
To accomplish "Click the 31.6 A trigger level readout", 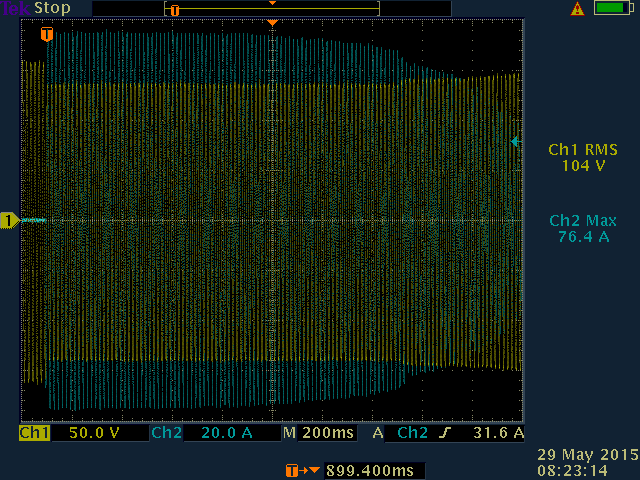I will [x=498, y=433].
